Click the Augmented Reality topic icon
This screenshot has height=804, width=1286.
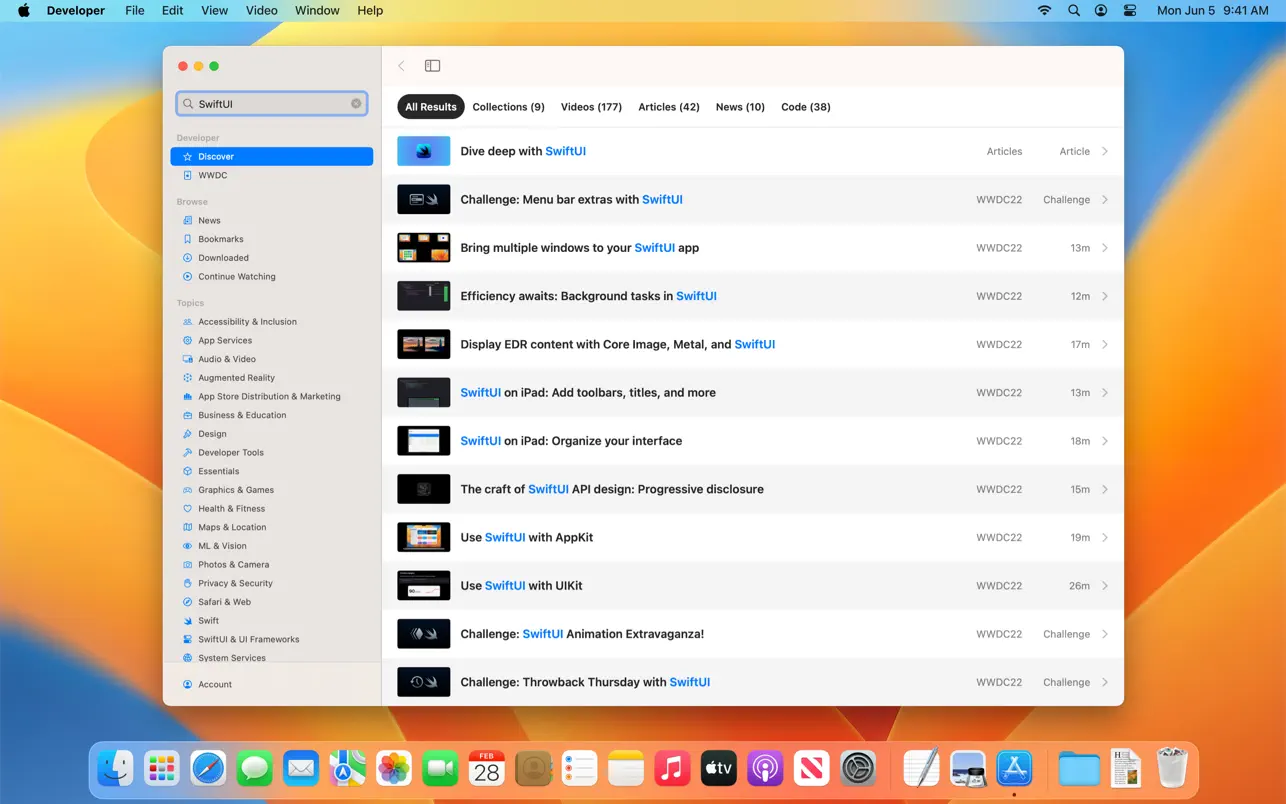pos(187,378)
